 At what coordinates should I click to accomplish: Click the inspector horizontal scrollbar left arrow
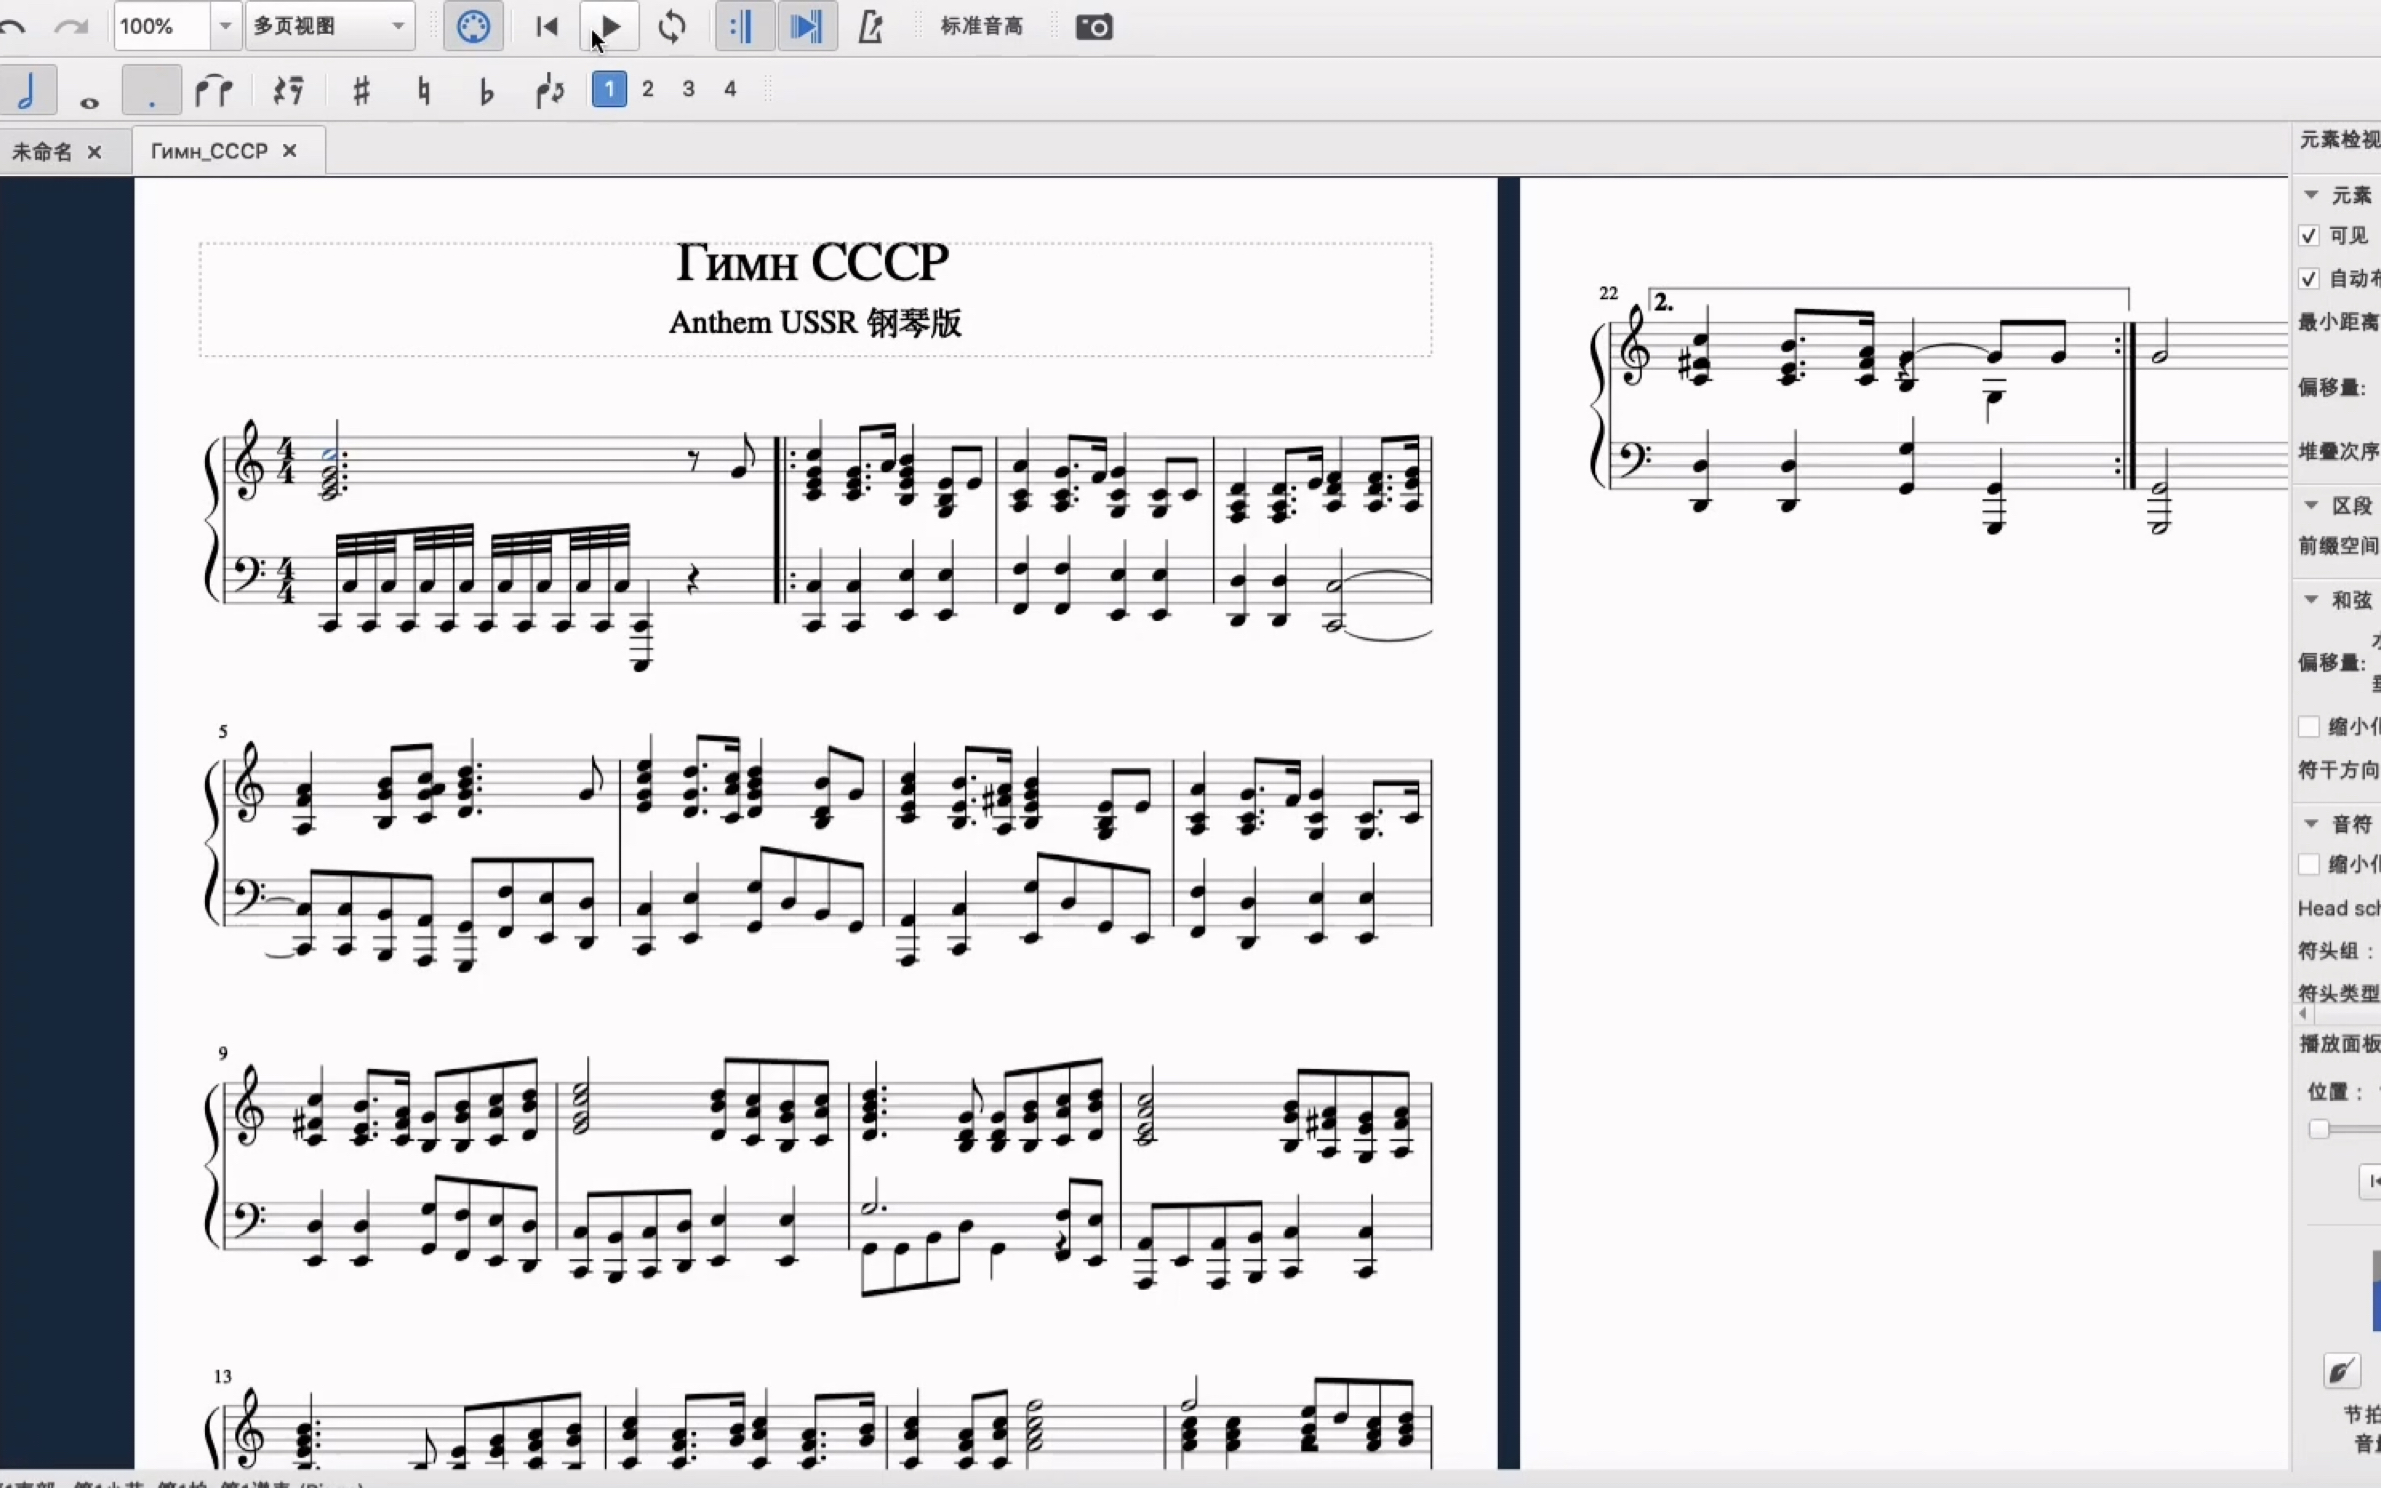[2303, 1013]
